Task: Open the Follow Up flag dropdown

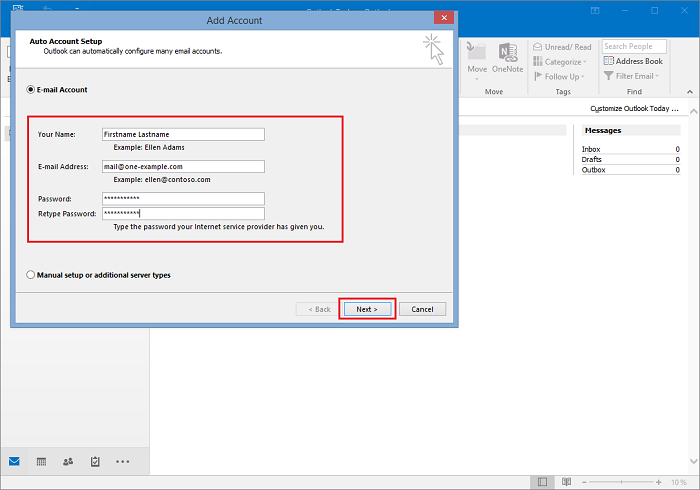Action: [x=559, y=76]
